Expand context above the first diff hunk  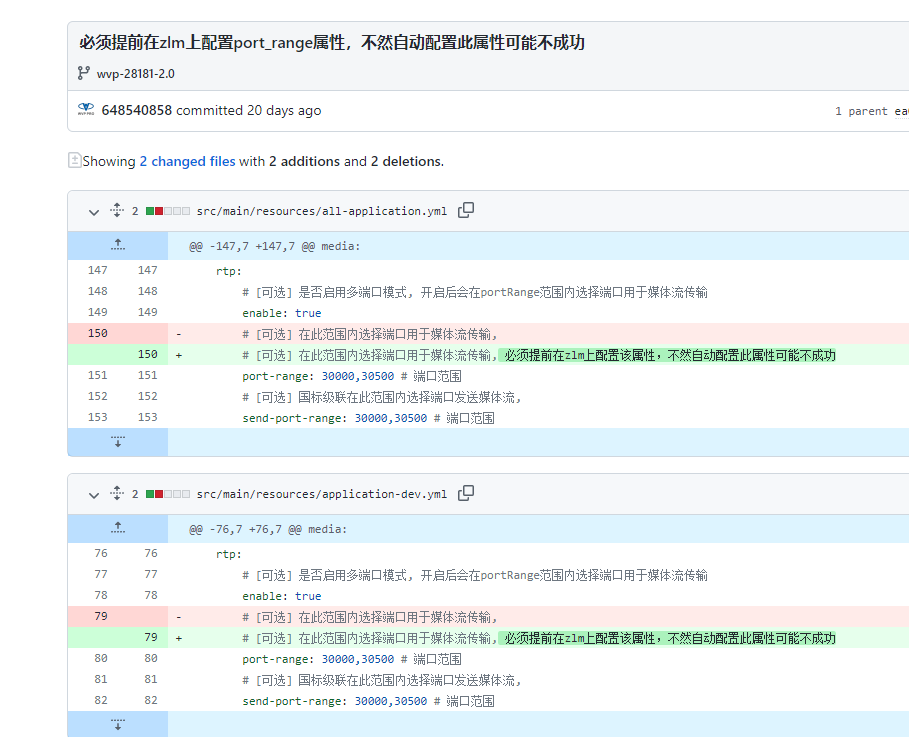[117, 245]
